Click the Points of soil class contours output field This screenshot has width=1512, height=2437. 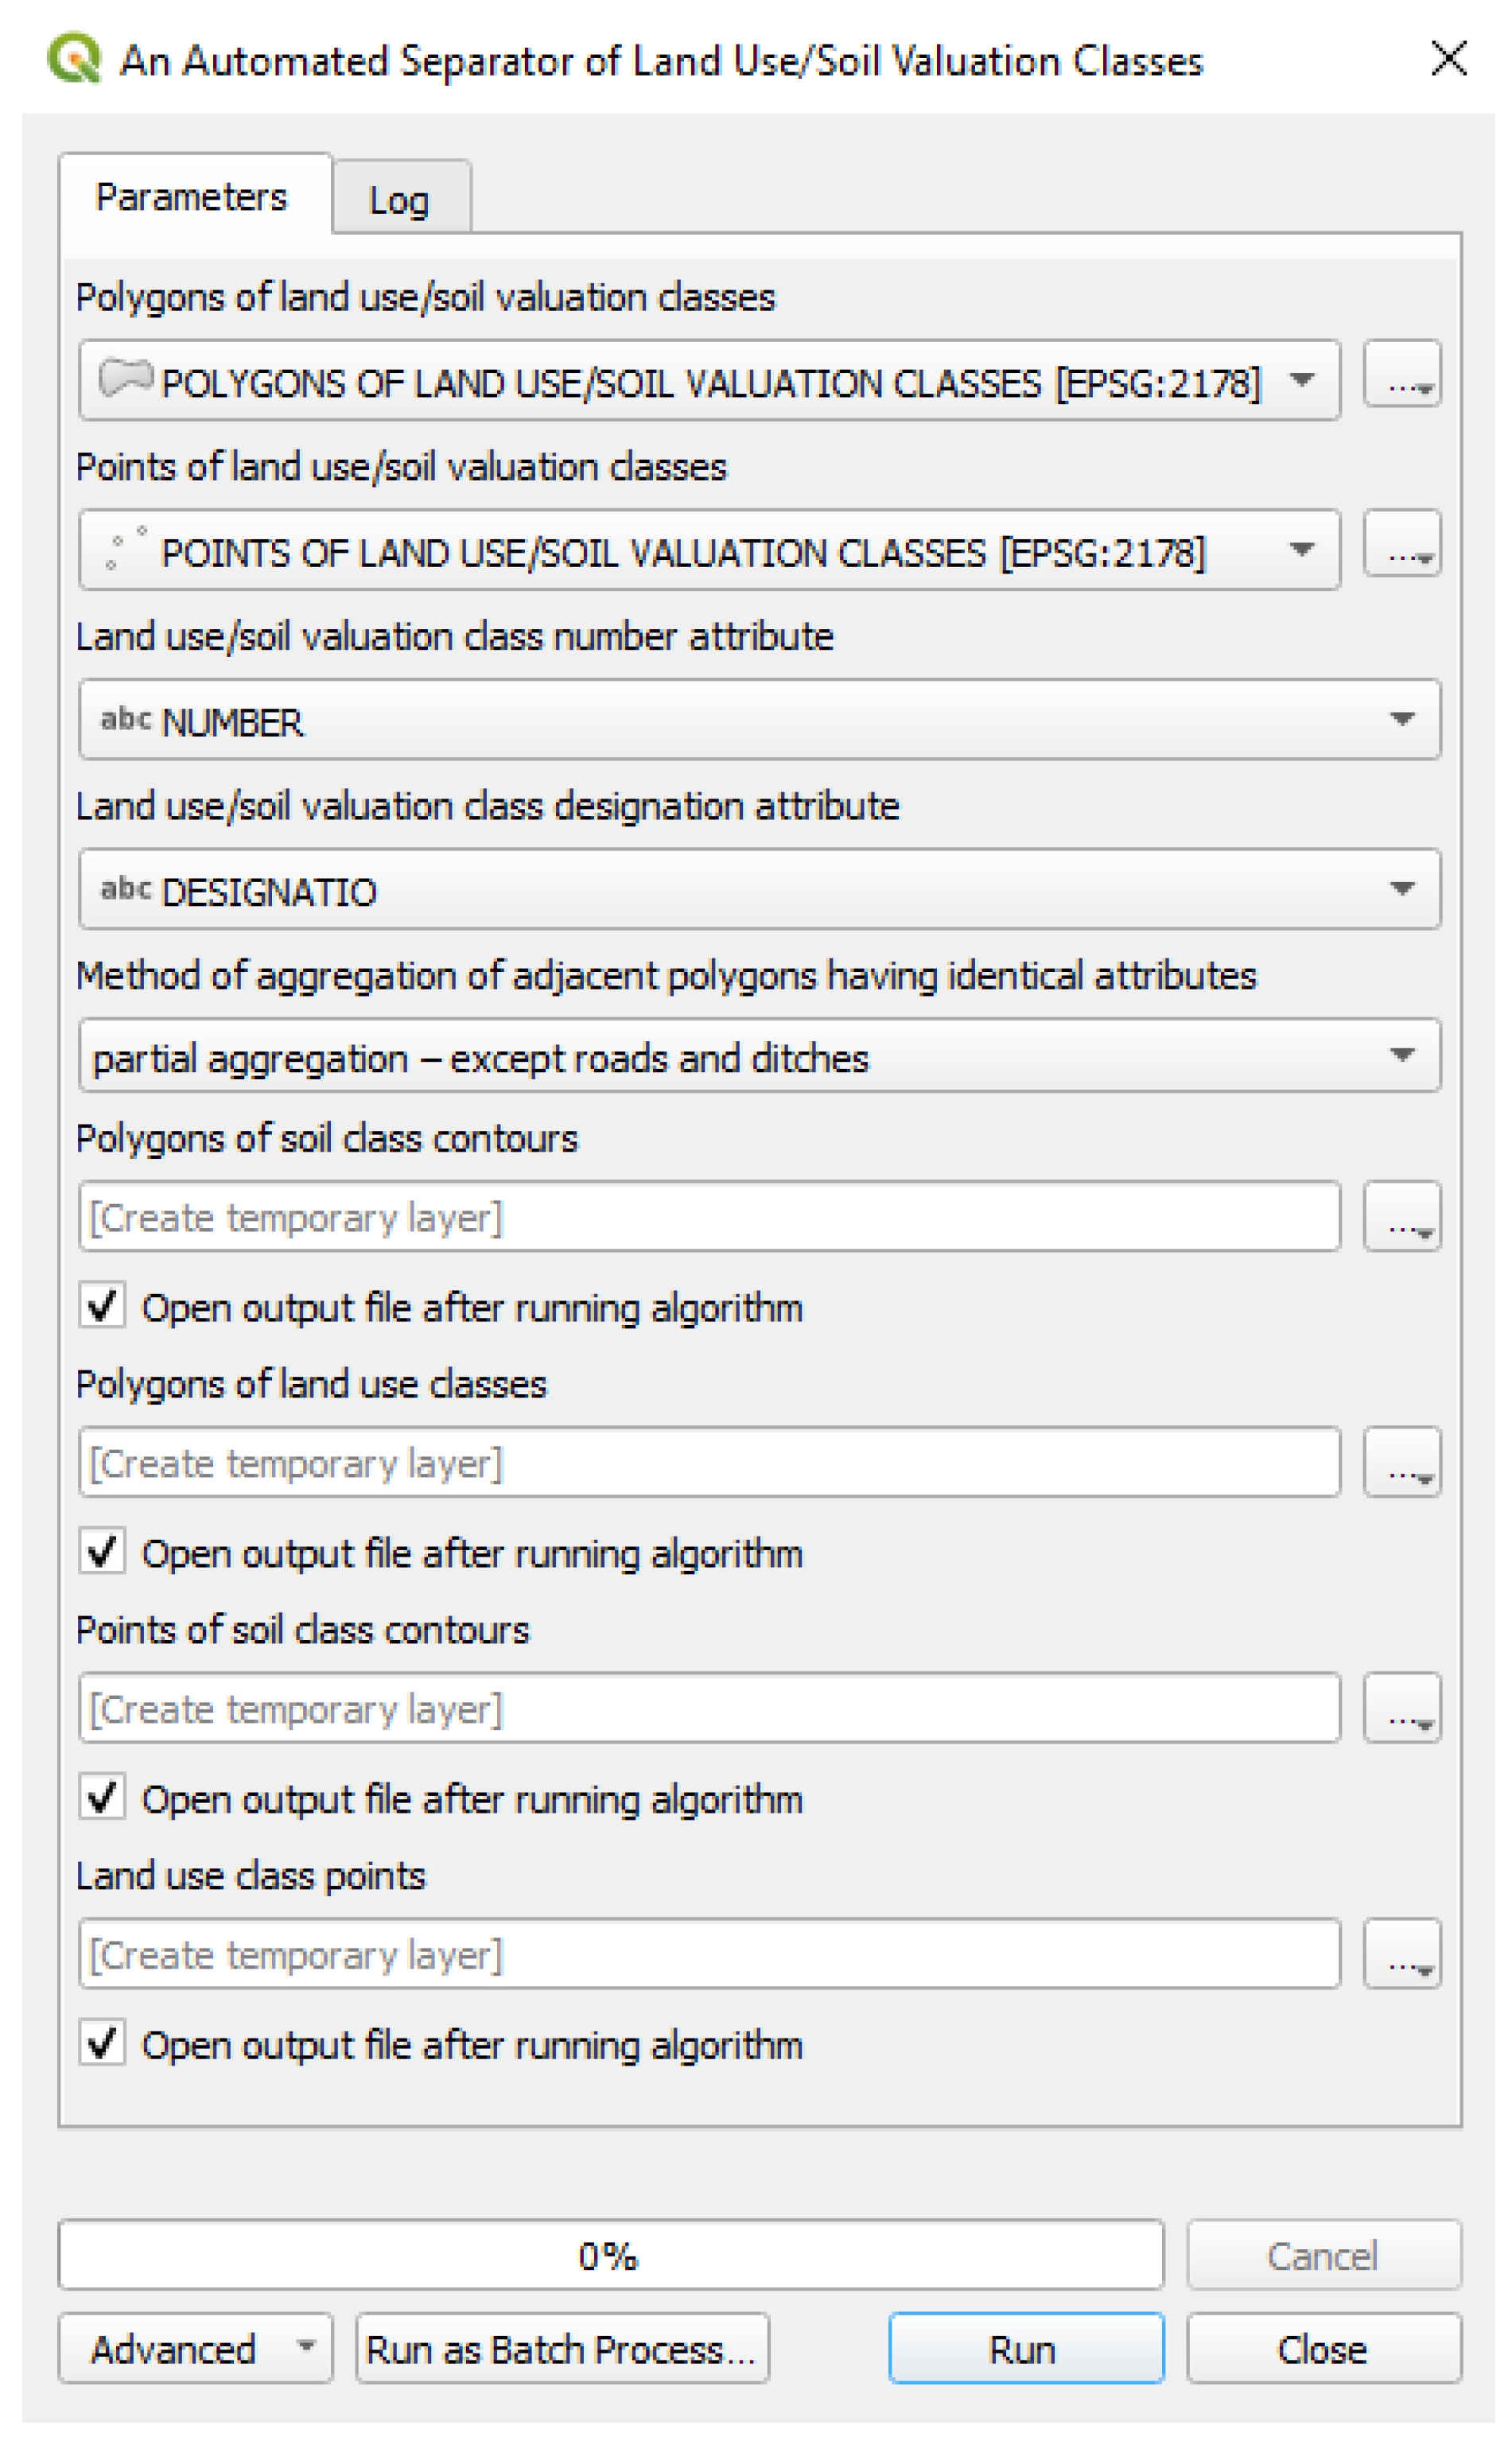pyautogui.click(x=708, y=1708)
